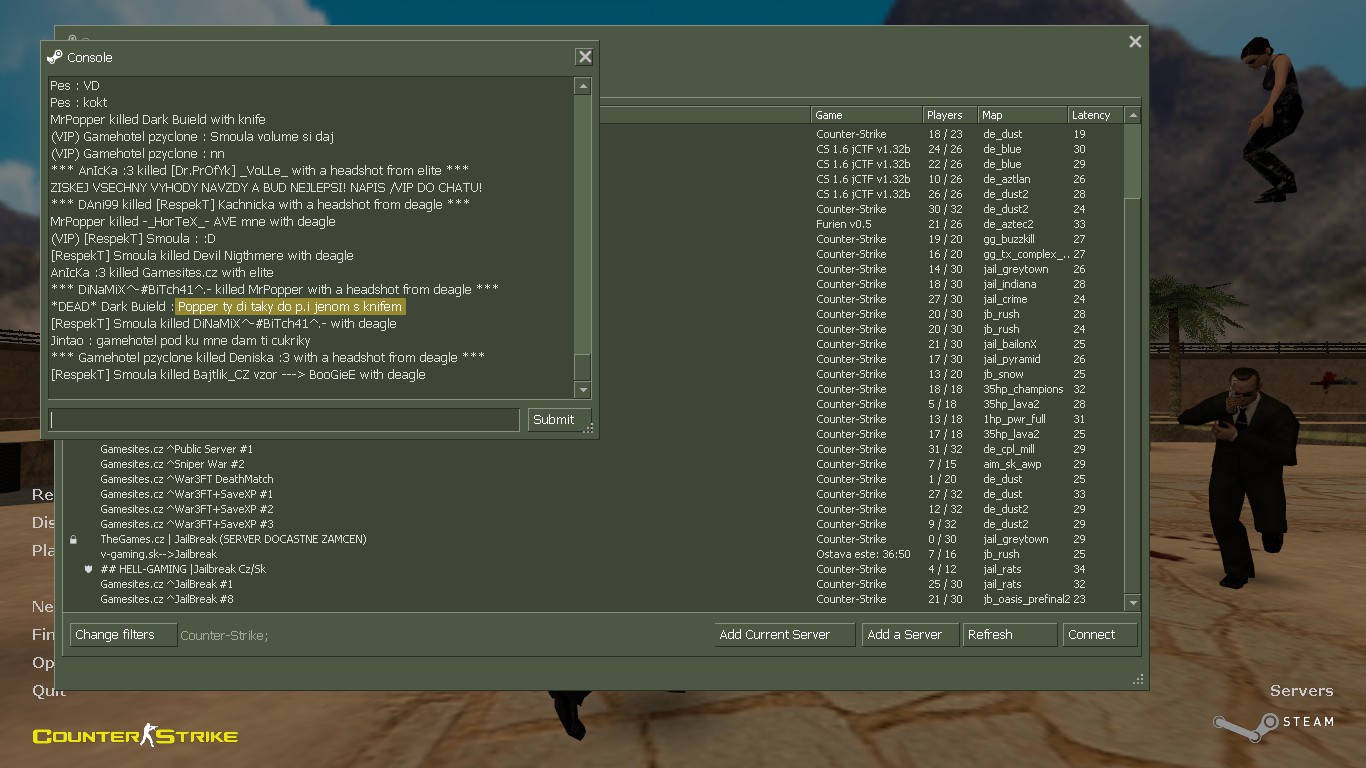This screenshot has height=768, width=1366.
Task: Click the aim_sk_awp map cell
Action: click(x=1012, y=465)
